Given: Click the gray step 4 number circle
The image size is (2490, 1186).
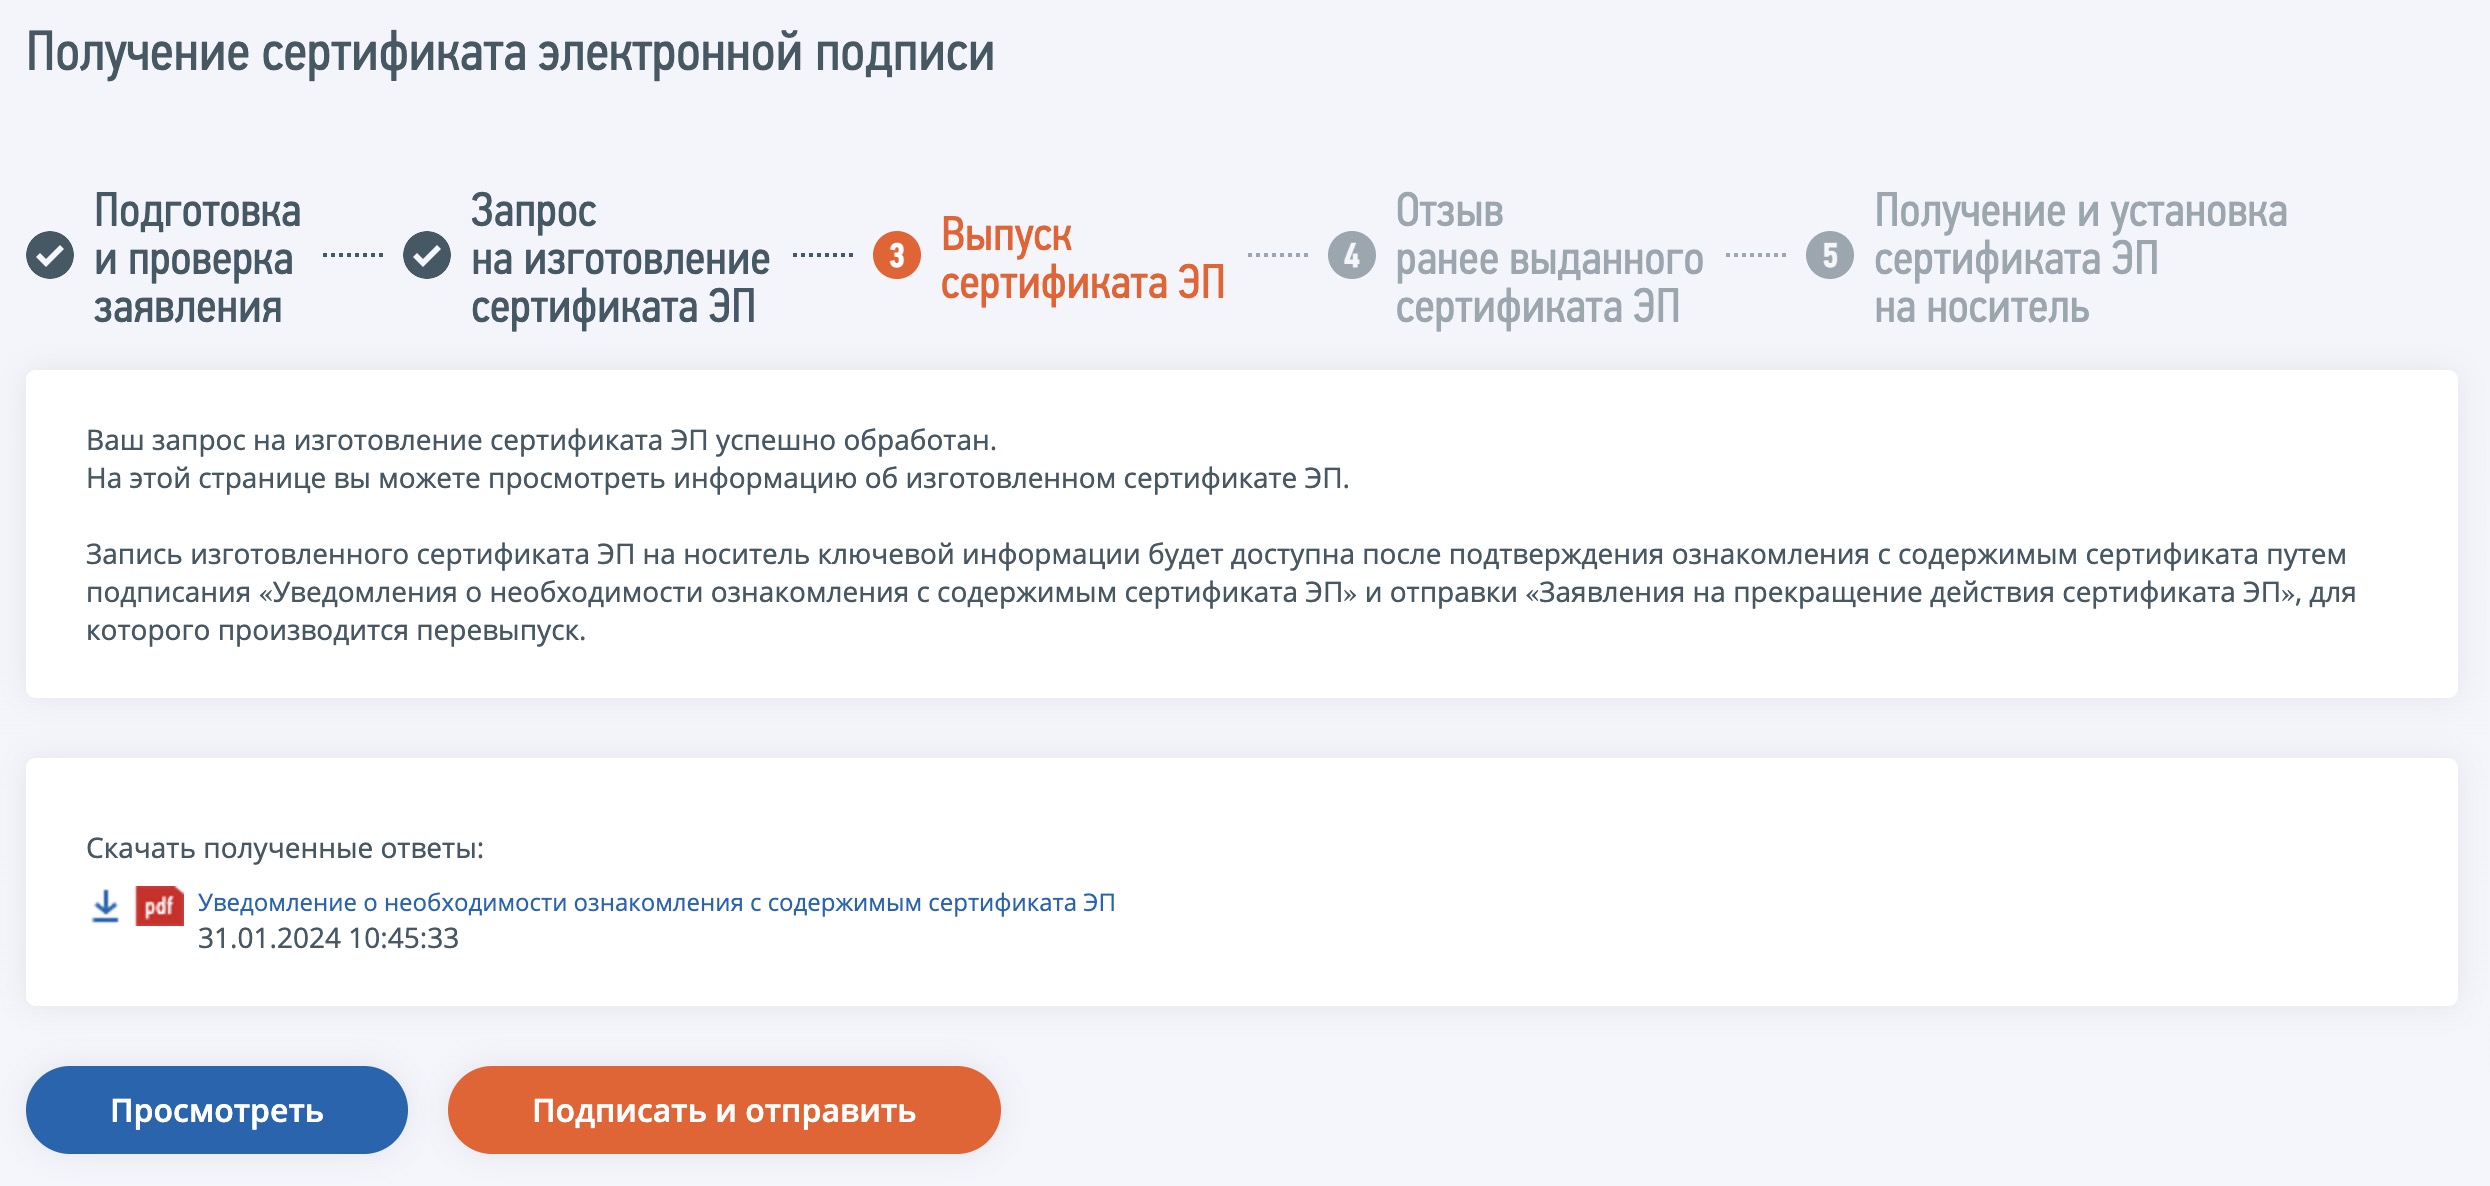Looking at the screenshot, I should tap(1351, 256).
